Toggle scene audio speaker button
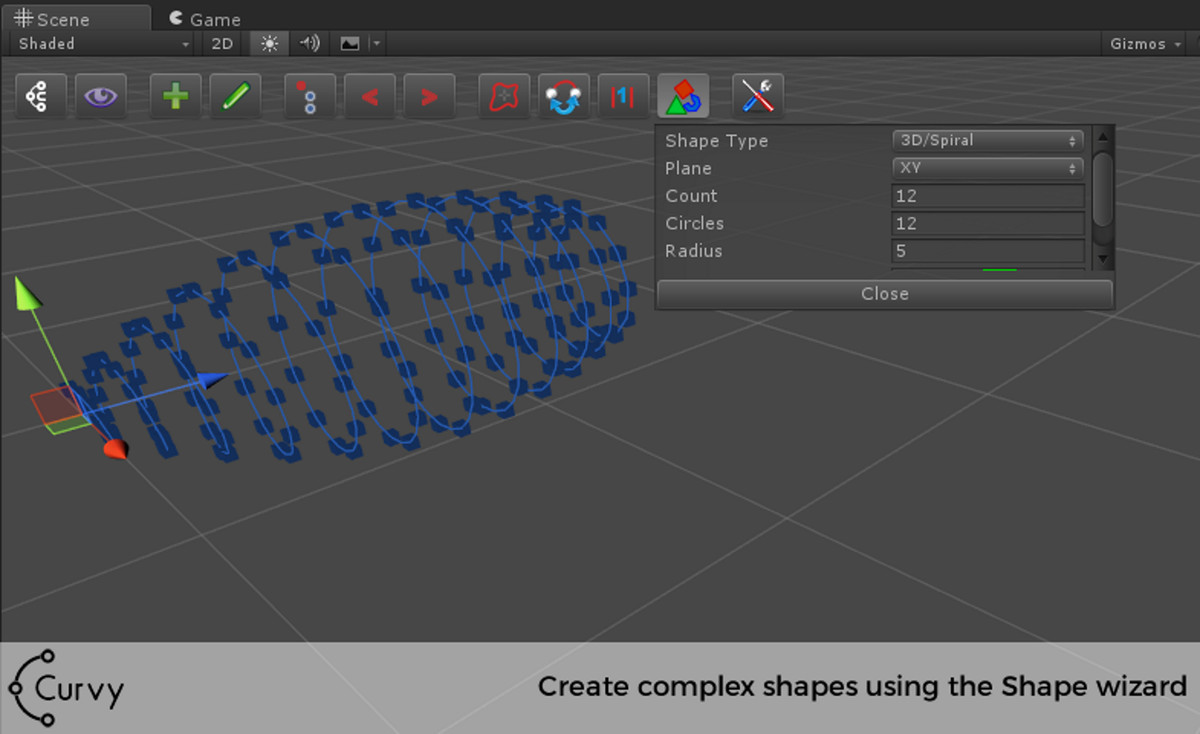Viewport: 1200px width, 734px height. (x=310, y=44)
